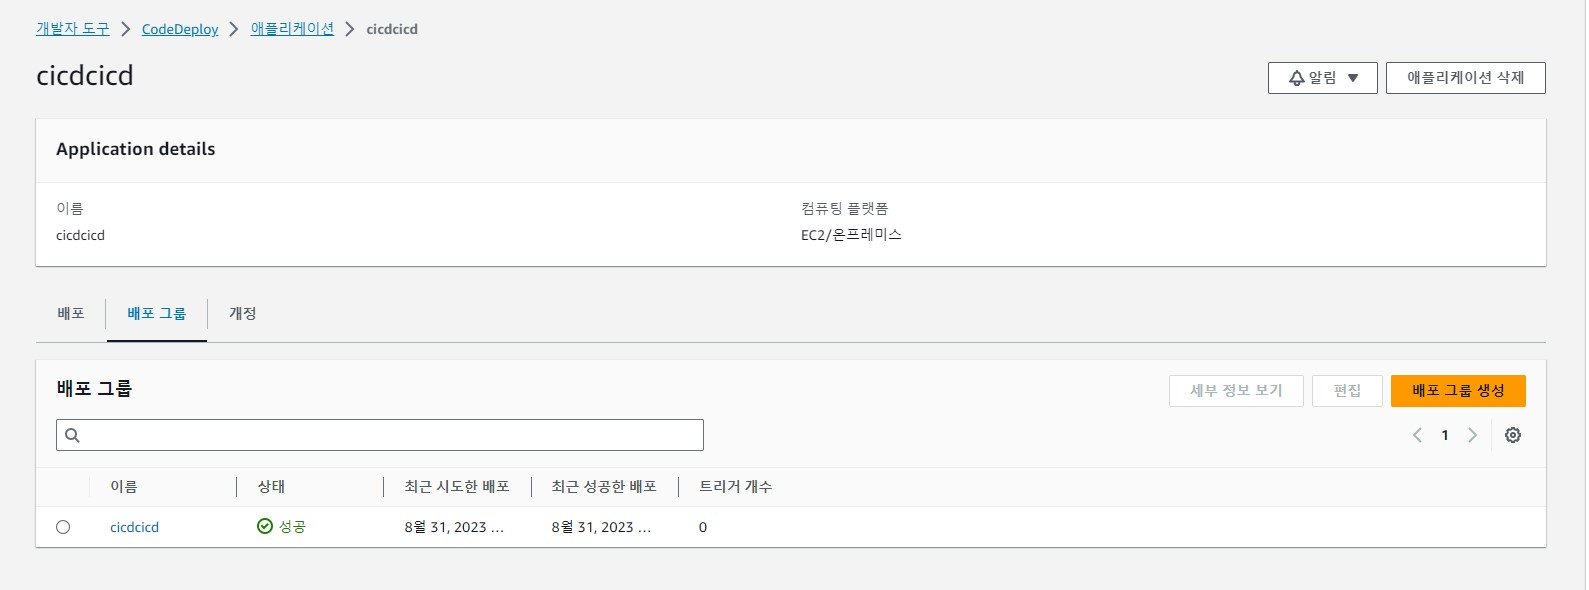This screenshot has width=1589, height=590.
Task: Click the cicdcicd breadcrumb current page text
Action: coord(392,29)
